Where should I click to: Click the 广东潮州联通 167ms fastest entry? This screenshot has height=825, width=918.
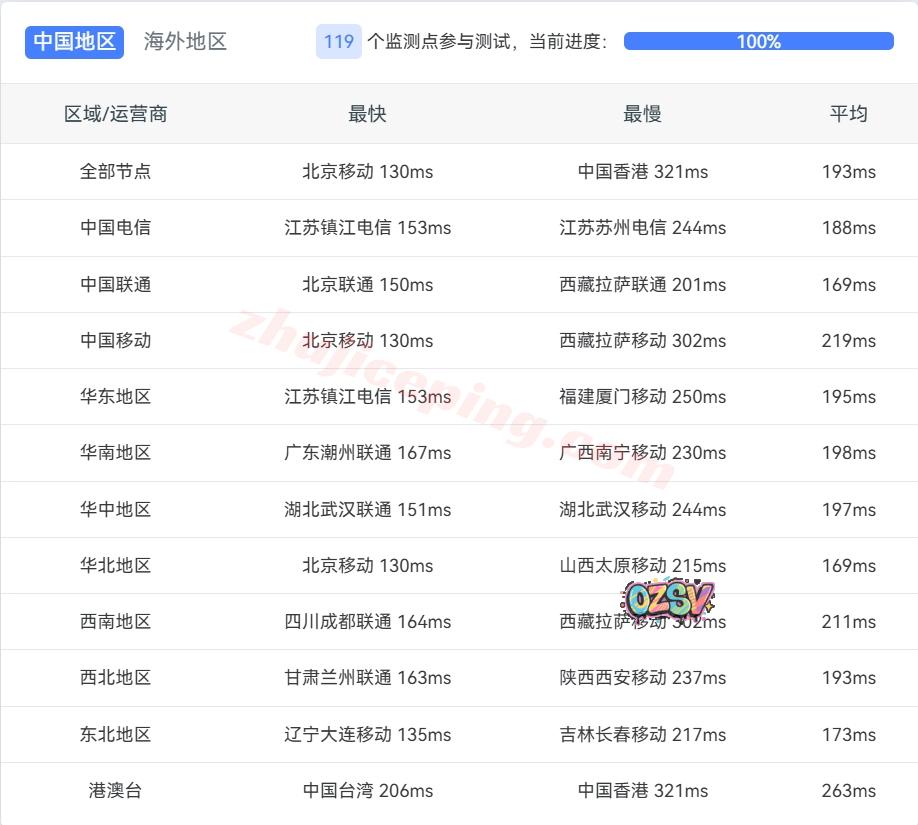tap(367, 453)
